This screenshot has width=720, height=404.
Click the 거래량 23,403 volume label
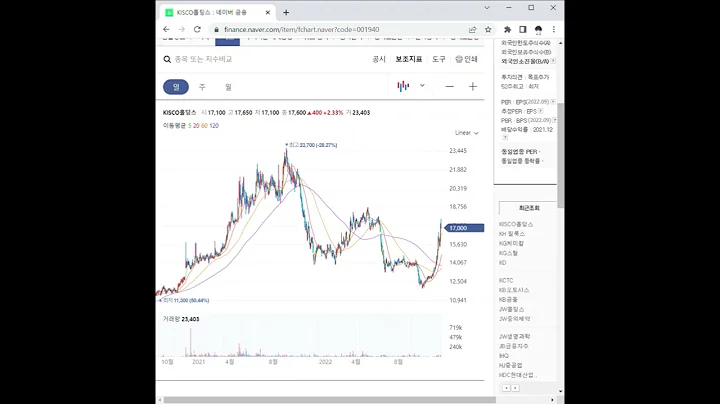(181, 319)
